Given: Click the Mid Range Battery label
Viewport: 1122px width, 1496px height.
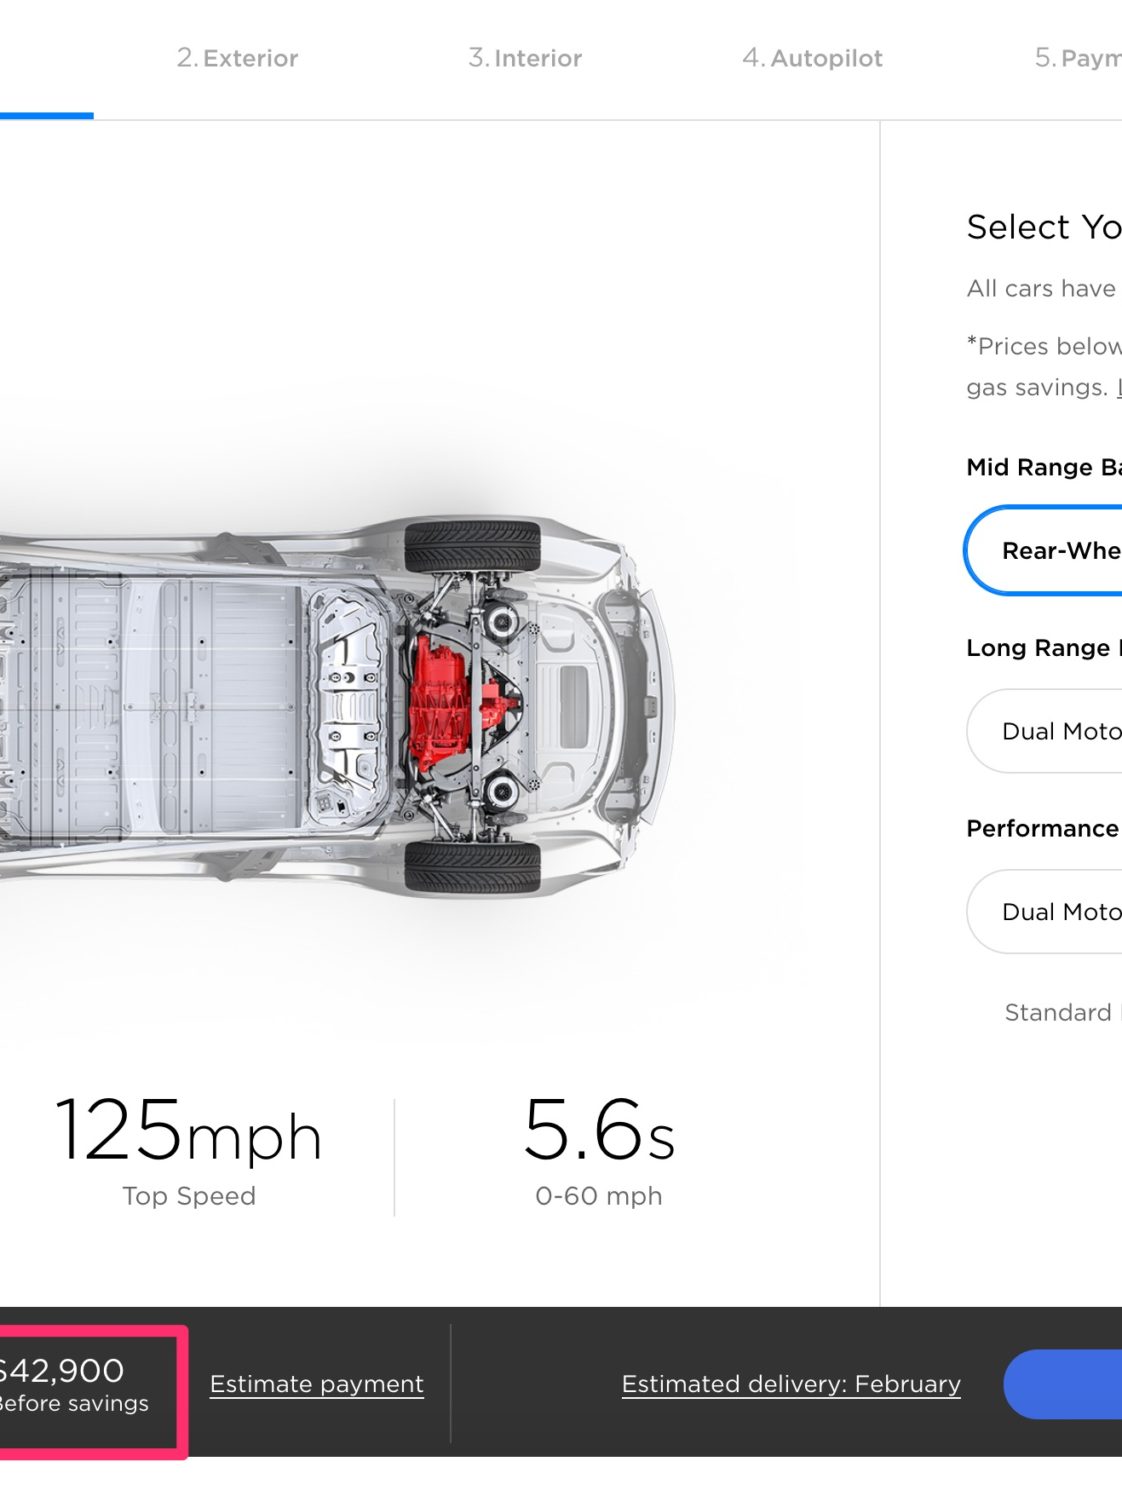Looking at the screenshot, I should [1044, 467].
